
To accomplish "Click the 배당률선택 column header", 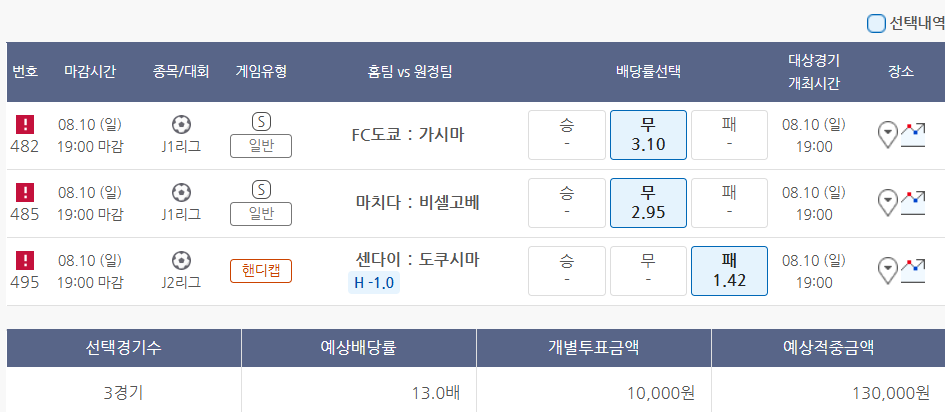I will tap(648, 71).
